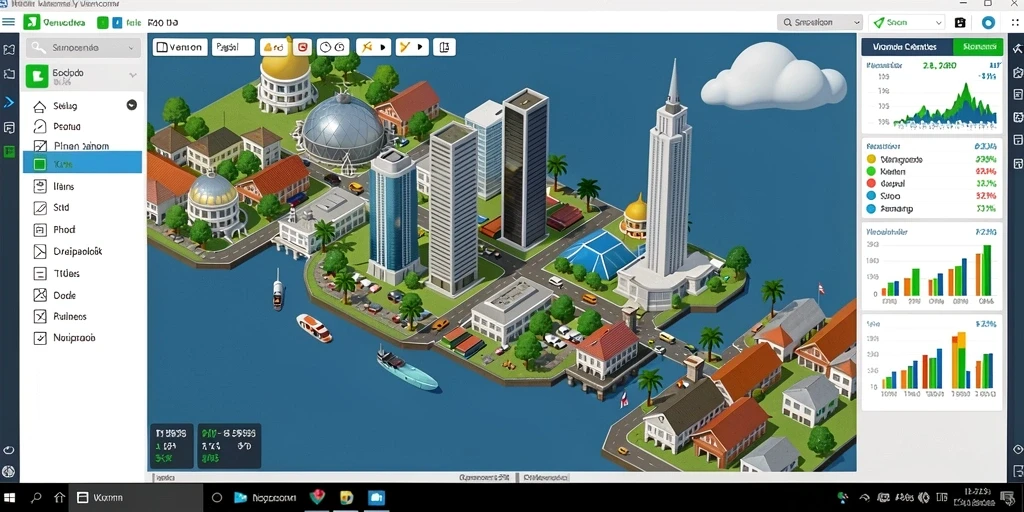Viewport: 1024px width, 512px height.
Task: Toggle the Rulnecs checkbox
Action: pyautogui.click(x=40, y=317)
